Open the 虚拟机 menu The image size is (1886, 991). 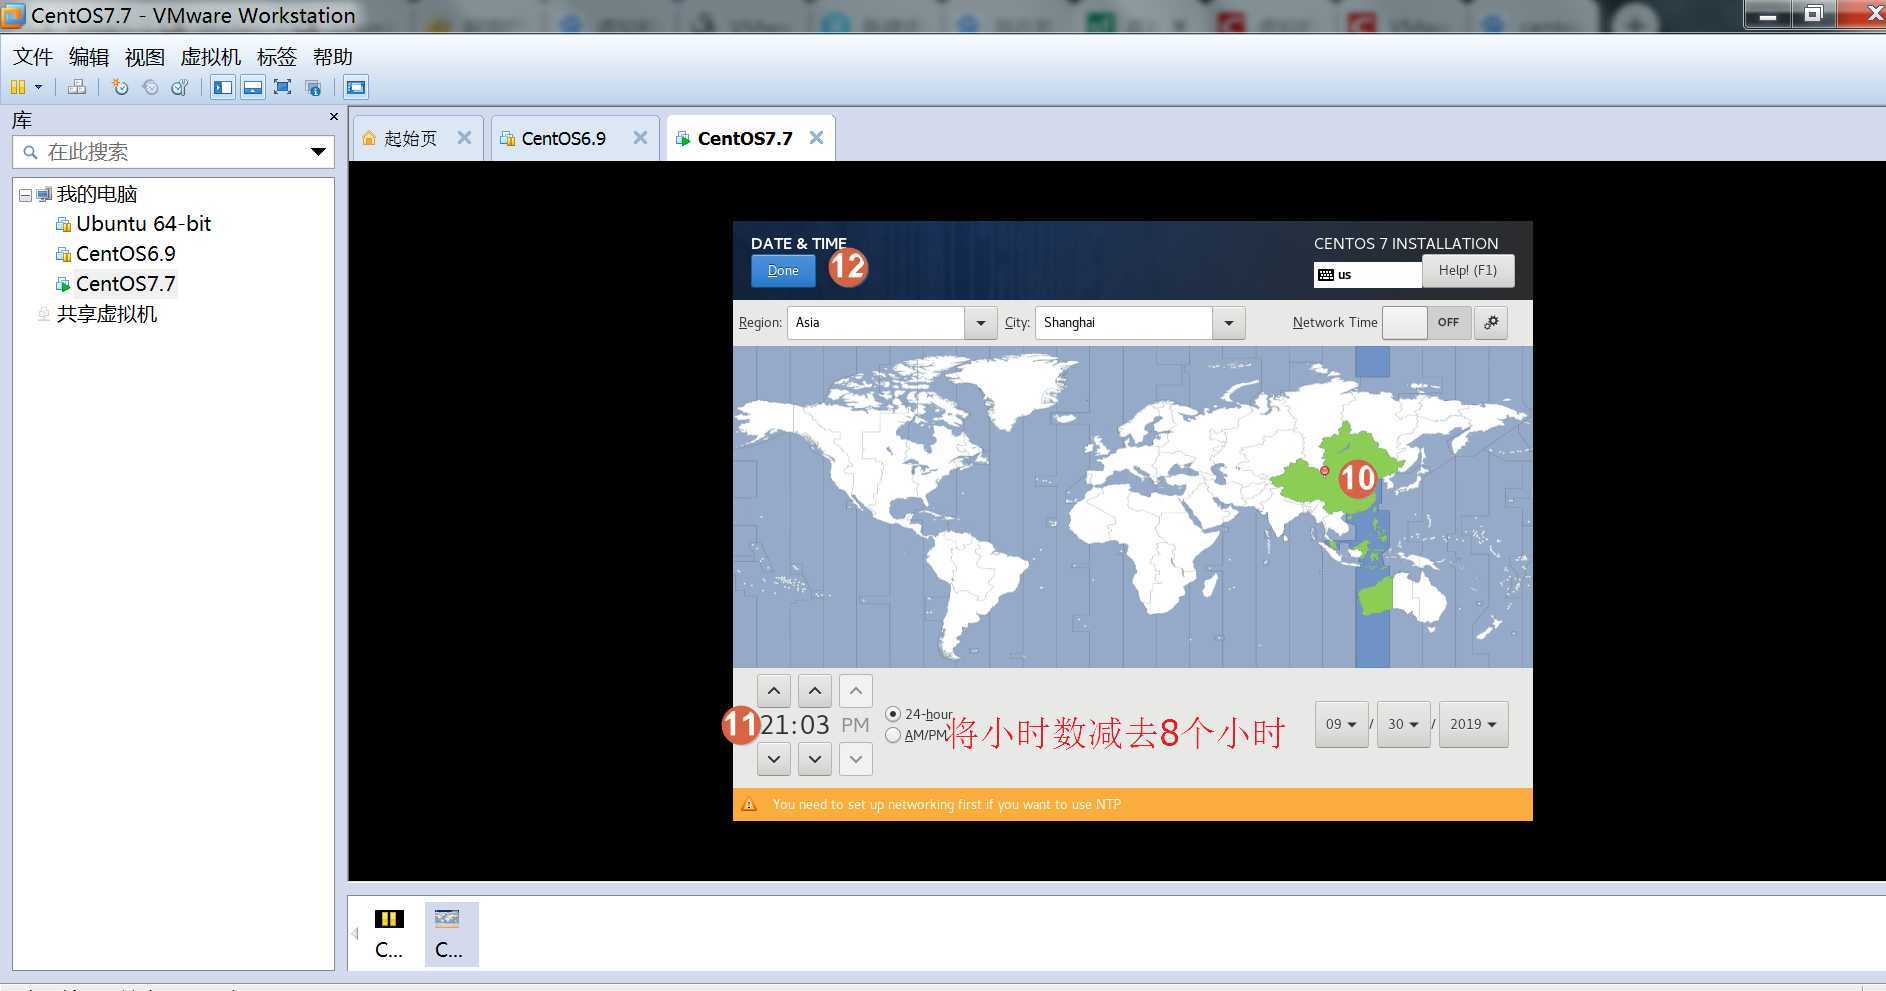210,57
